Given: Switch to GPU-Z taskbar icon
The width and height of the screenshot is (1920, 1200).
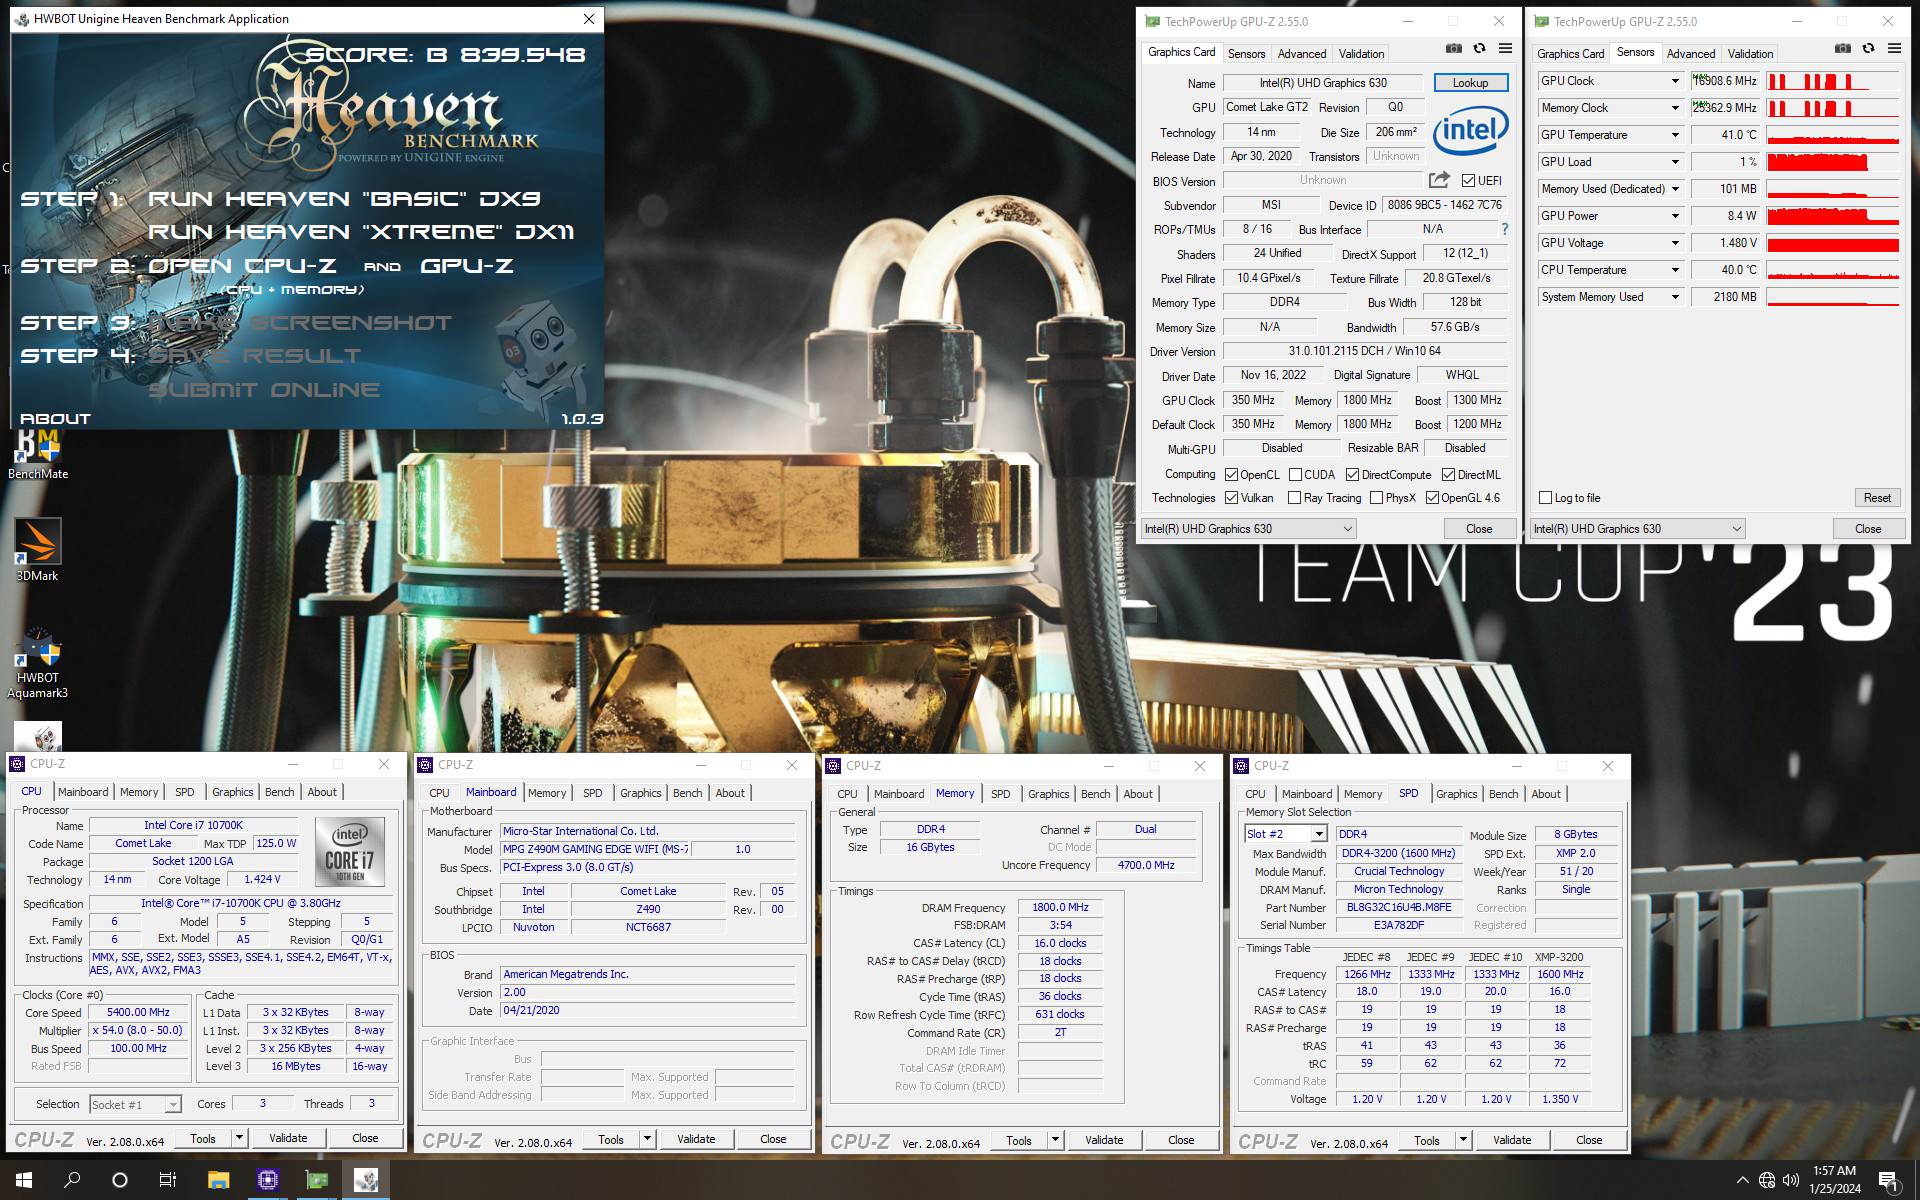Looking at the screenshot, I should [x=316, y=1180].
